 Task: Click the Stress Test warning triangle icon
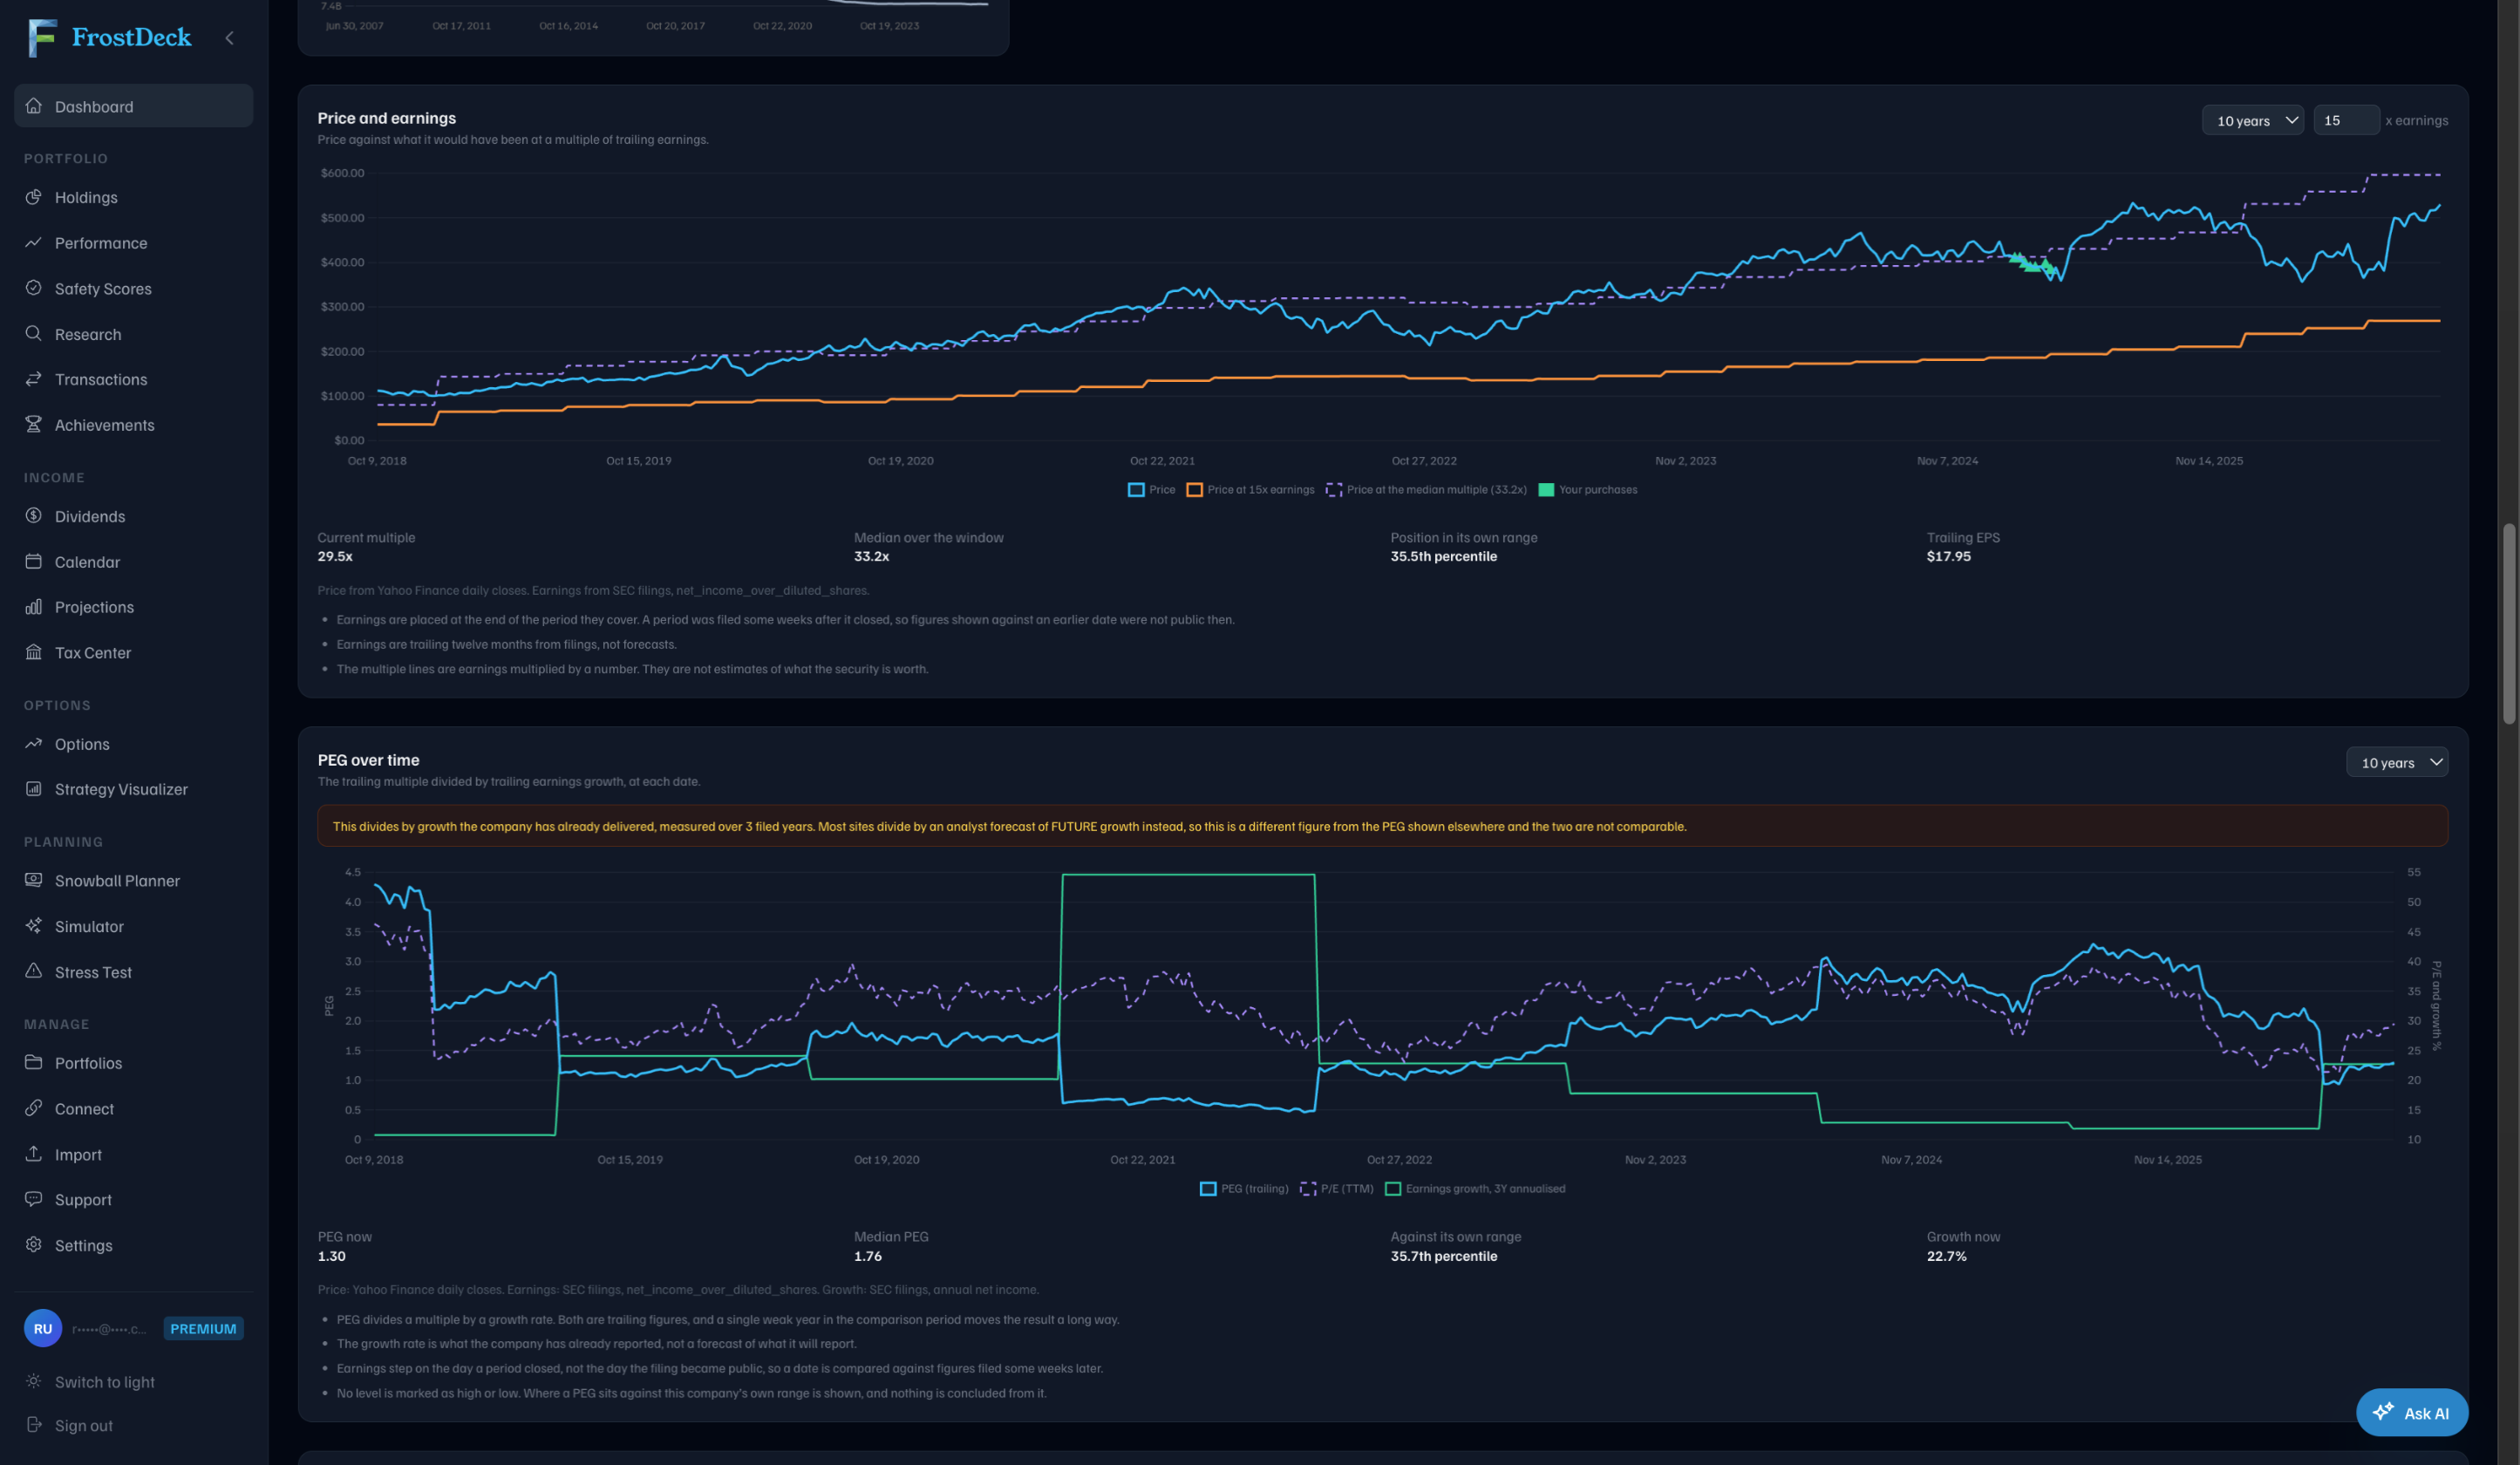click(x=34, y=971)
